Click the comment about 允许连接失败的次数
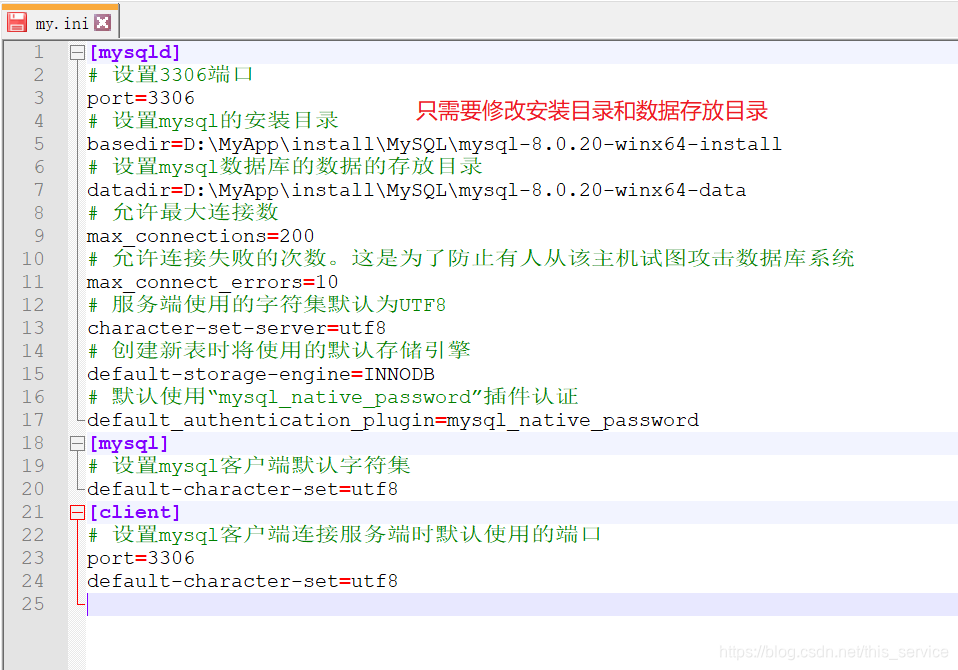Image resolution: width=958 pixels, height=670 pixels. [471, 259]
